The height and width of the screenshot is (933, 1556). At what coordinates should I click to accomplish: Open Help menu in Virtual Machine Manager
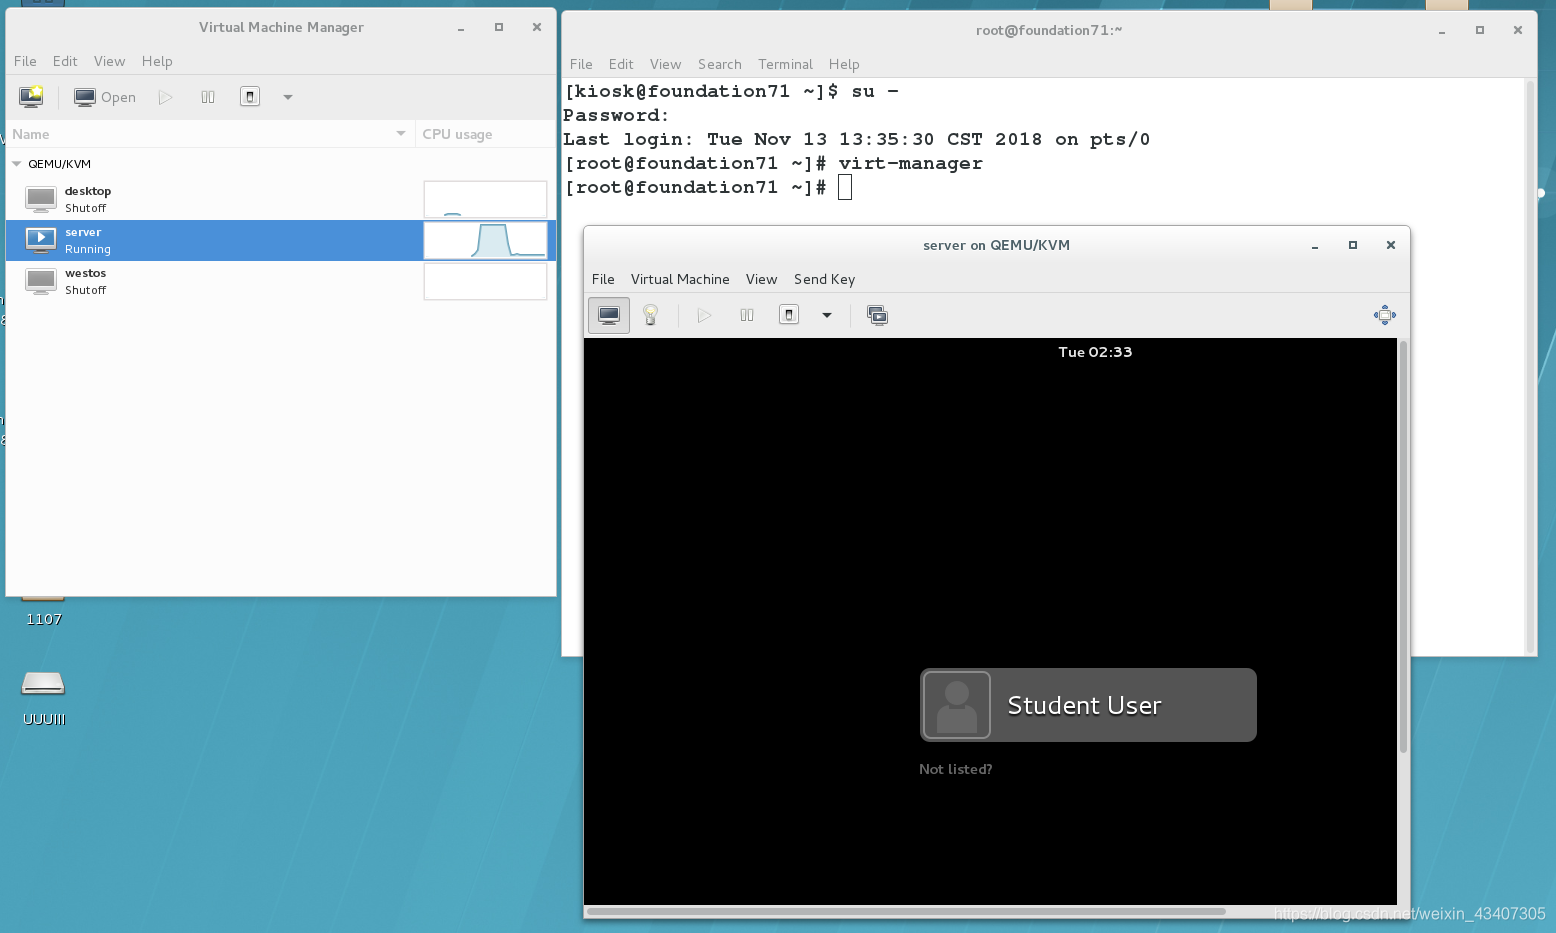point(157,61)
